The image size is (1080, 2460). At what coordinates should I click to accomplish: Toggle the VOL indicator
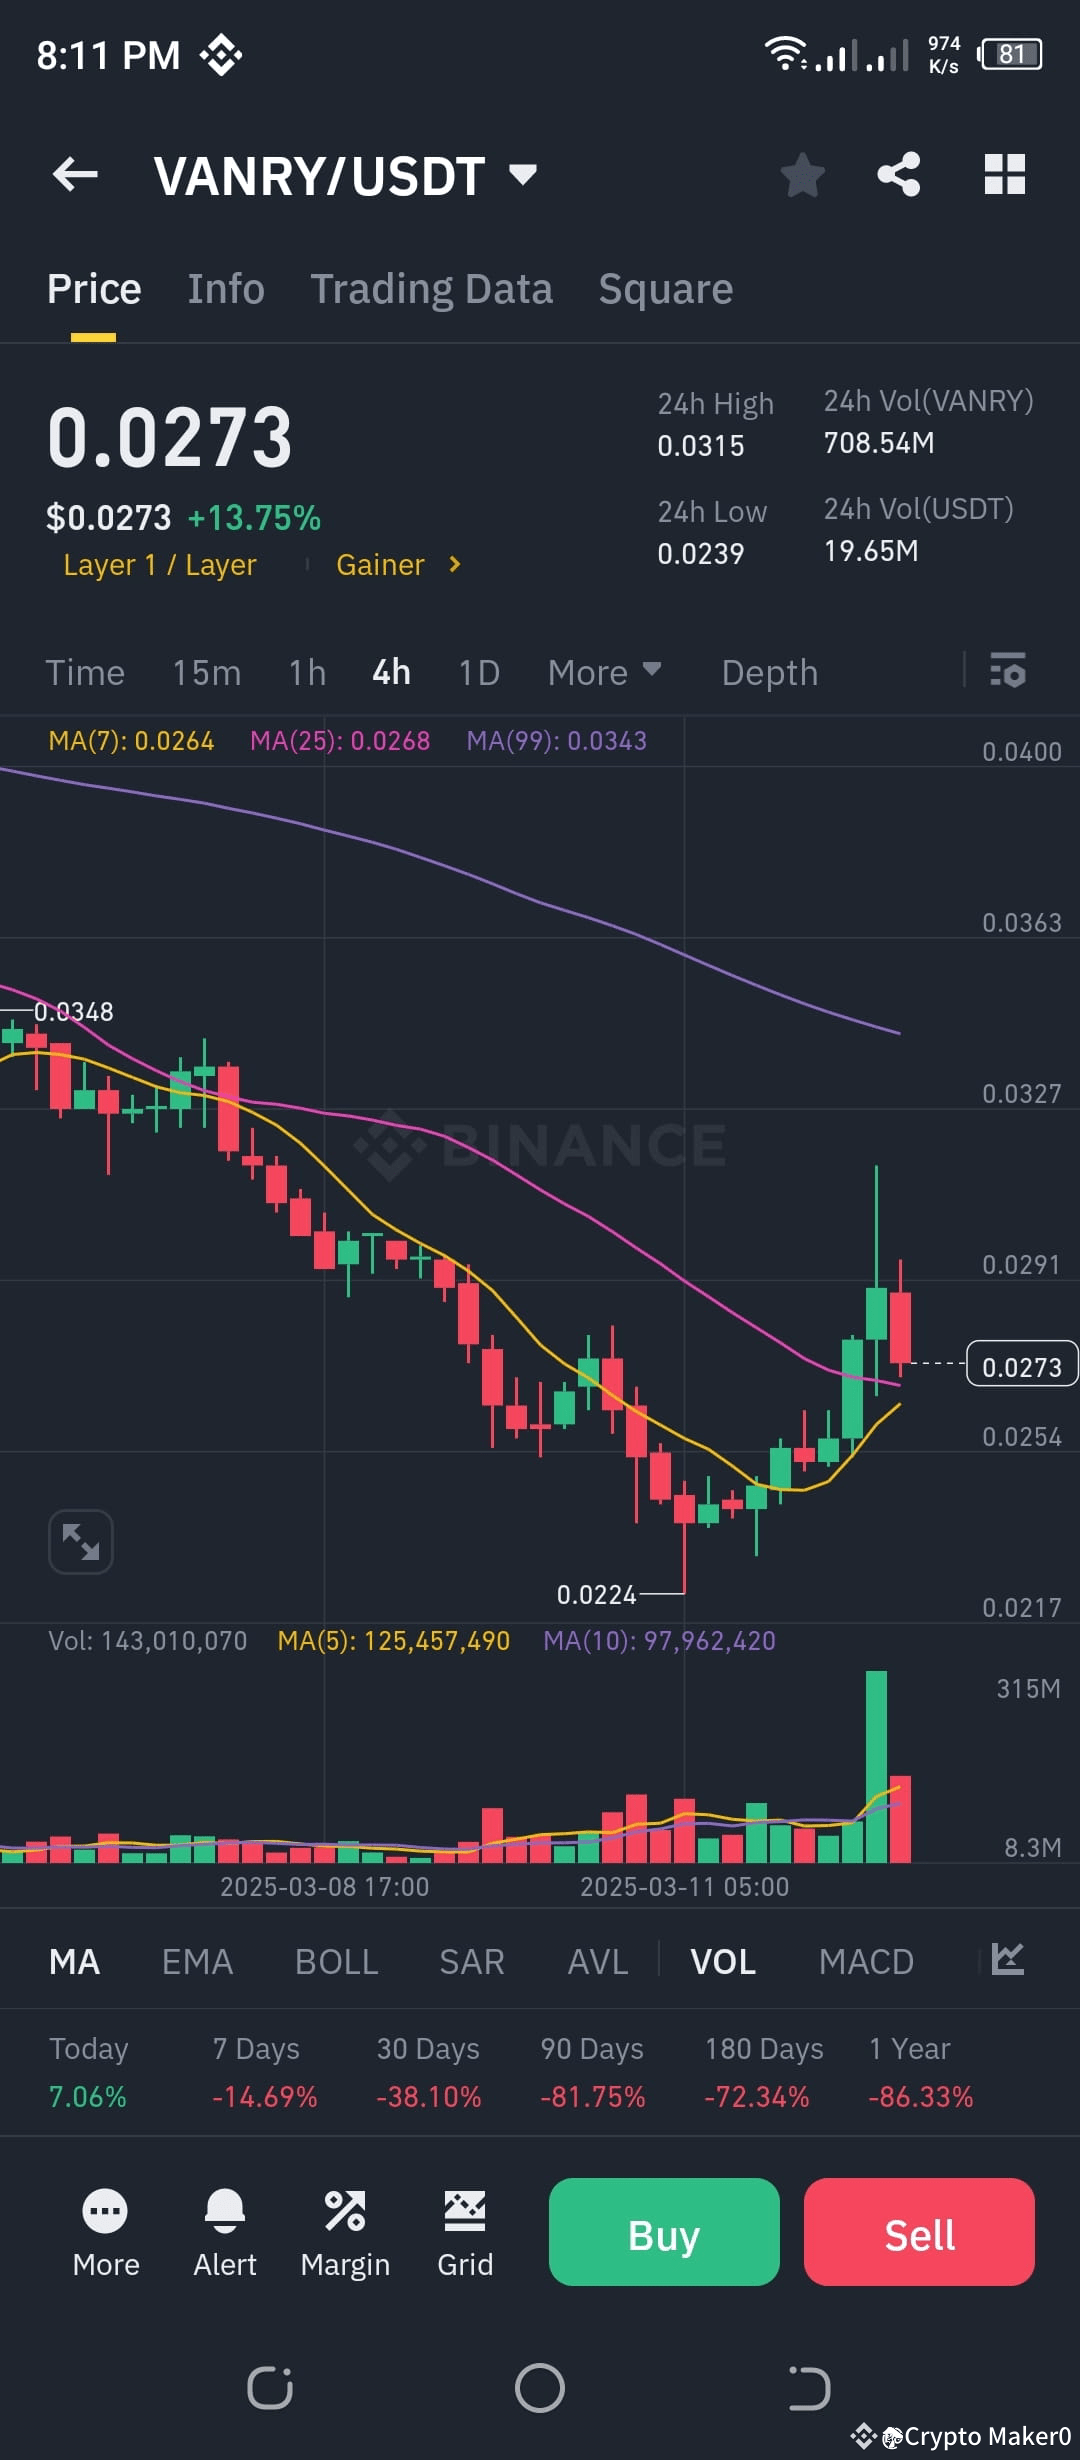pyautogui.click(x=723, y=1961)
